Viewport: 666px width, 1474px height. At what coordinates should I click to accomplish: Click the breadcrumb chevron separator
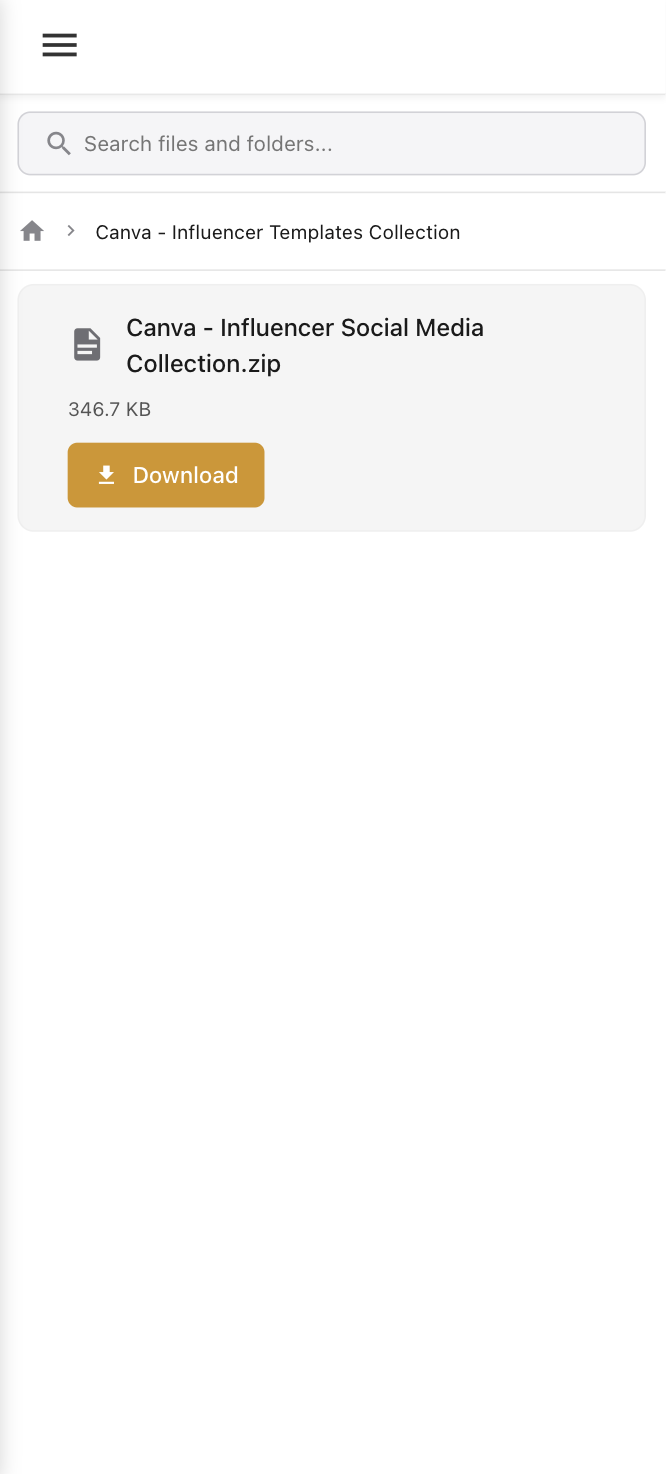(71, 231)
